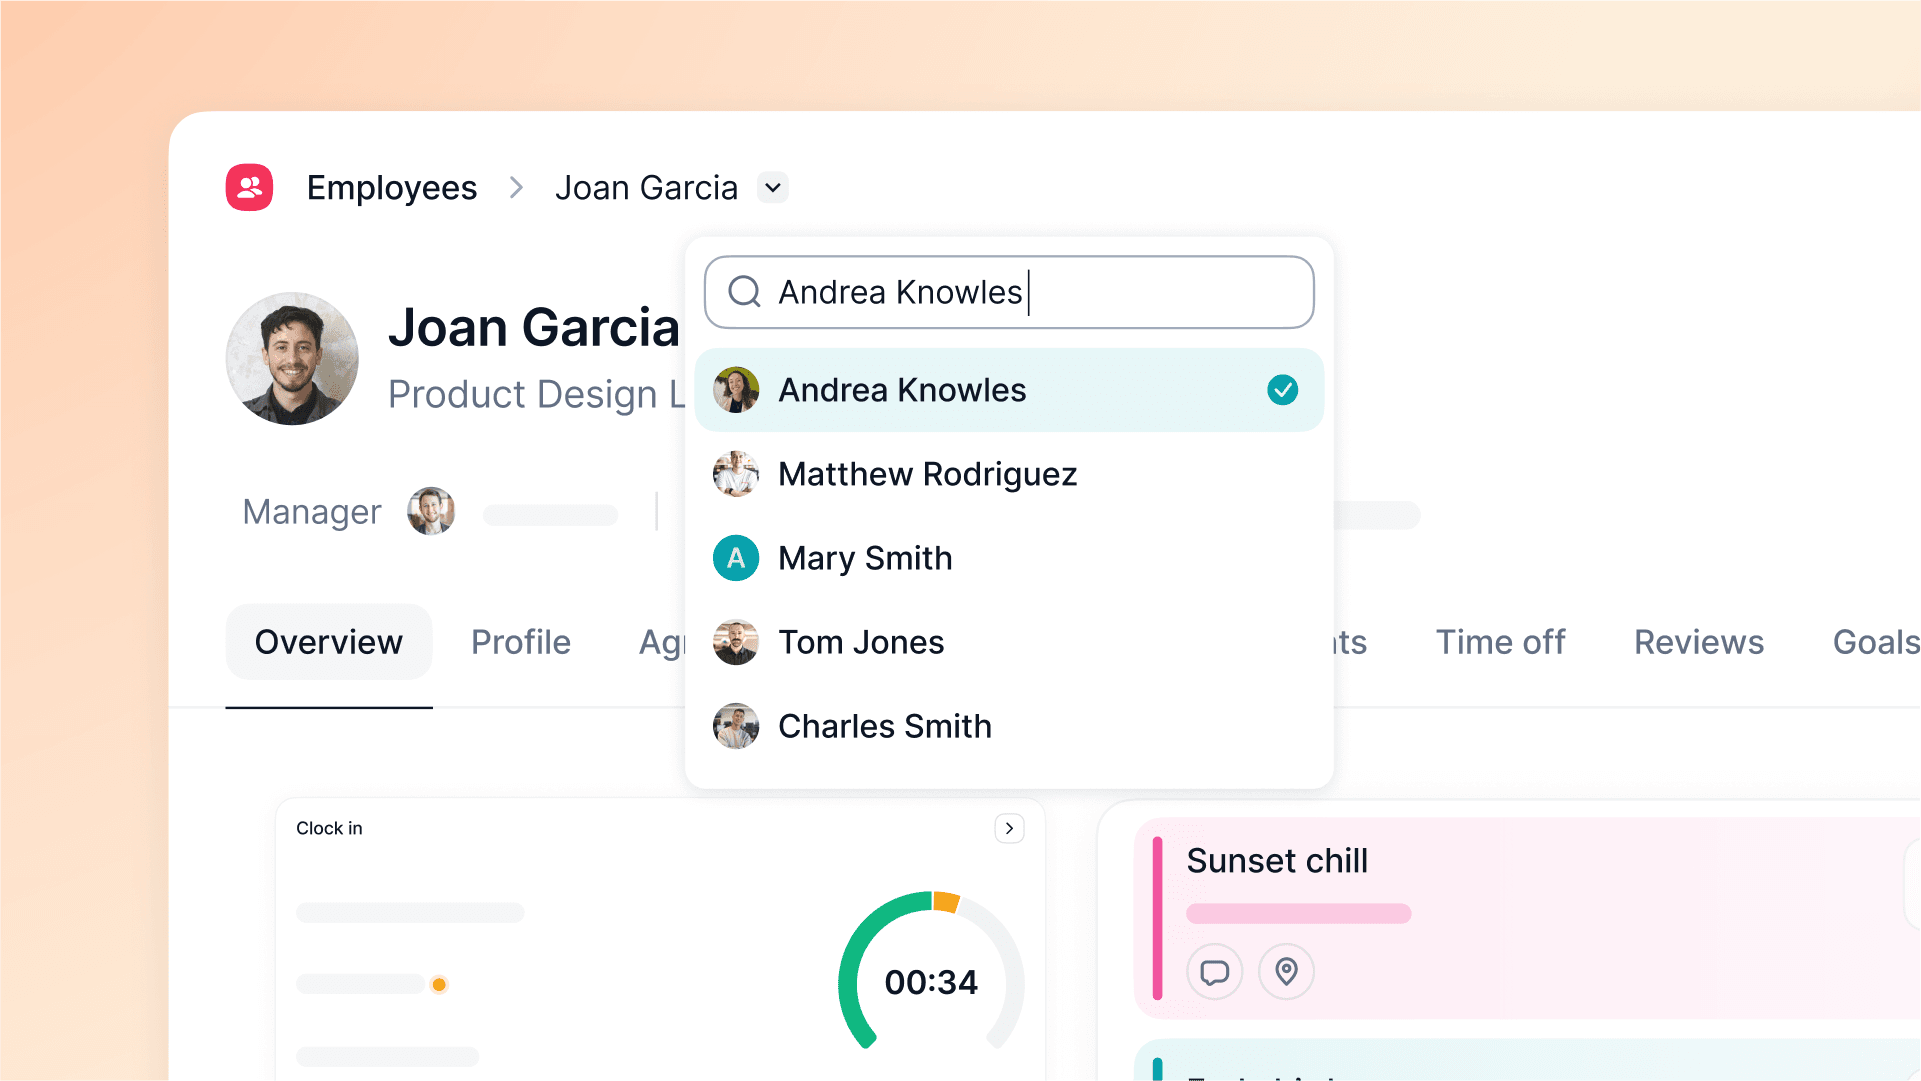Screen dimensions: 1921x1081
Task: Click the search magnifier icon
Action: [743, 291]
